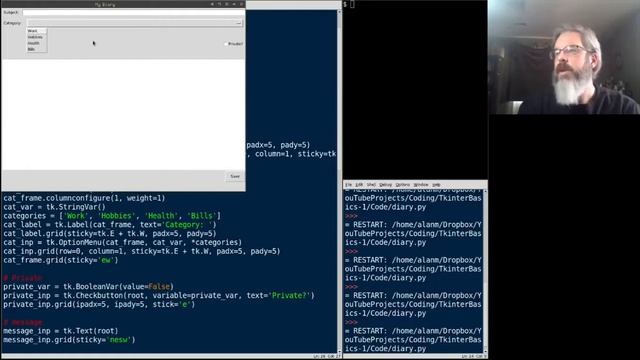Click the IDLE shell vertical scrollbar
The image size is (640, 360).
(x=485, y=271)
